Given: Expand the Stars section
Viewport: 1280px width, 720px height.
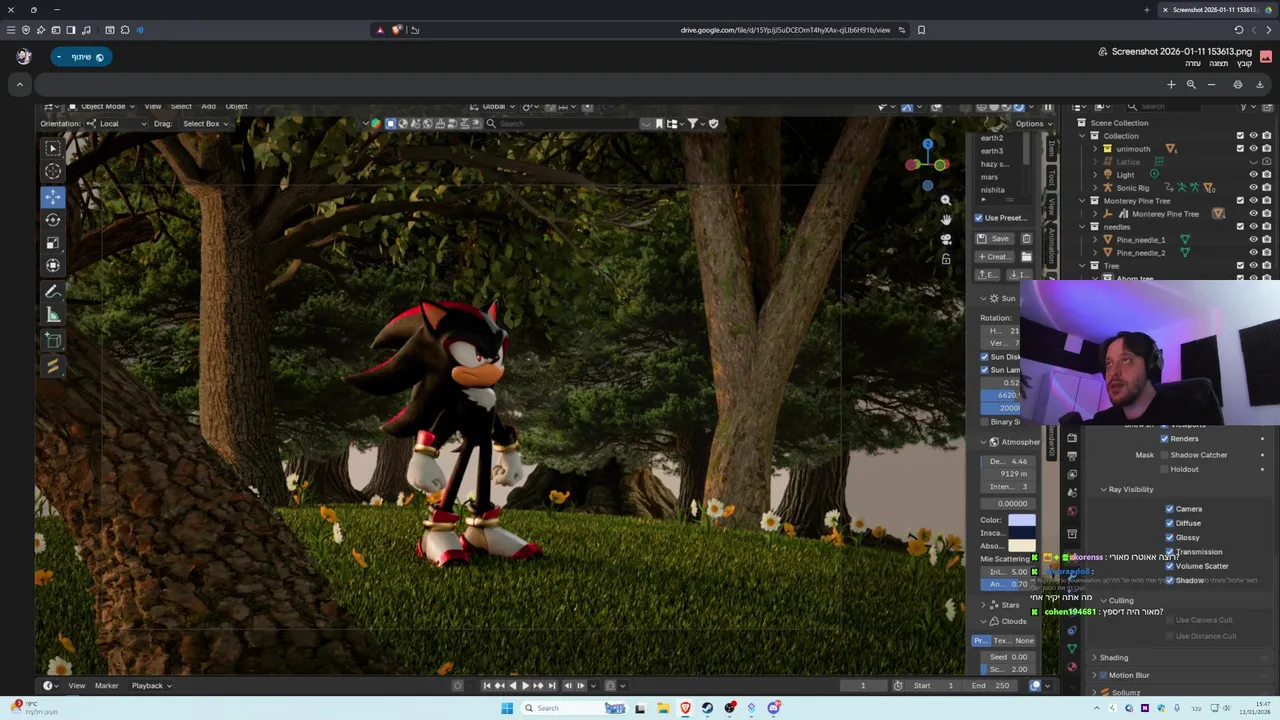Looking at the screenshot, I should [x=983, y=605].
